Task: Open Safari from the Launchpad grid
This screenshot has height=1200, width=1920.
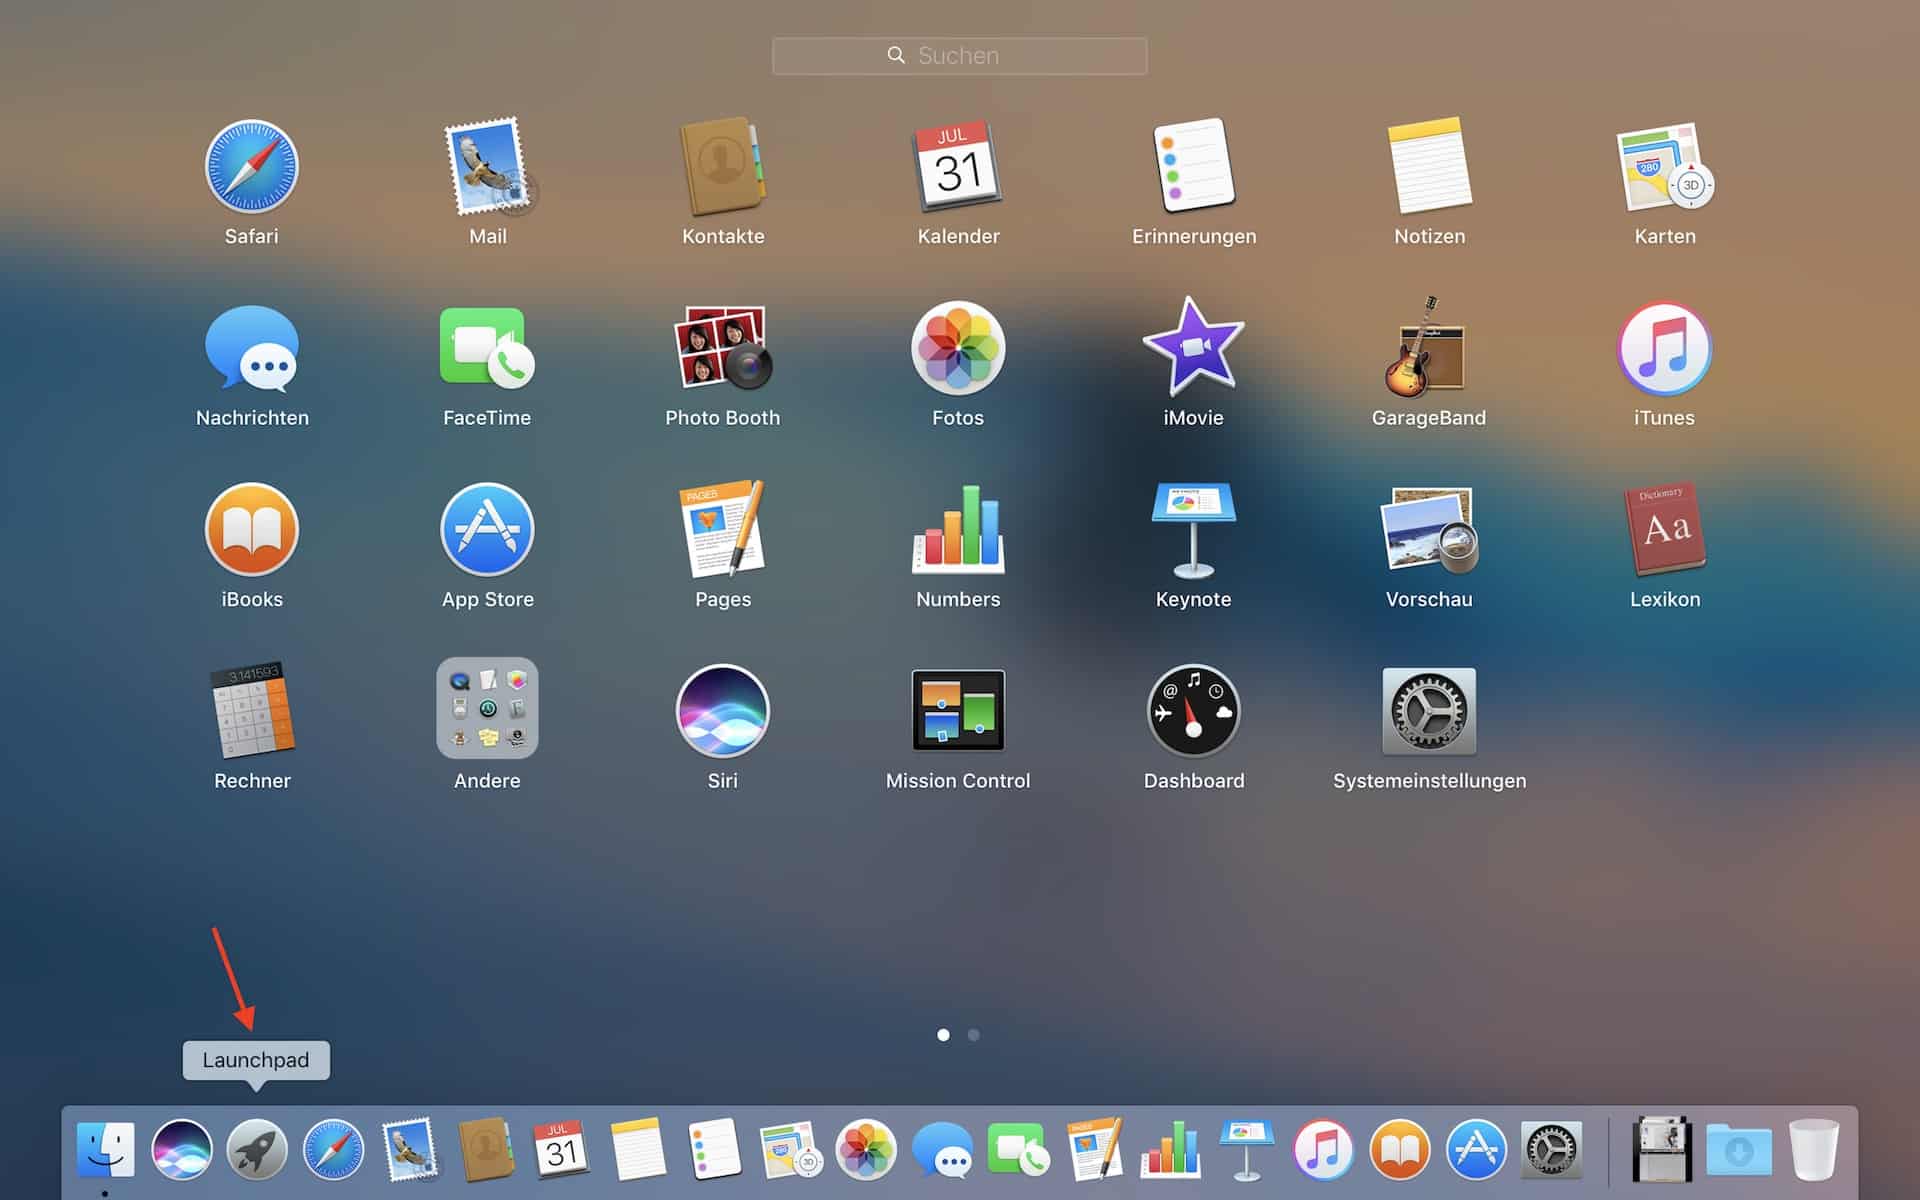Action: tap(251, 167)
